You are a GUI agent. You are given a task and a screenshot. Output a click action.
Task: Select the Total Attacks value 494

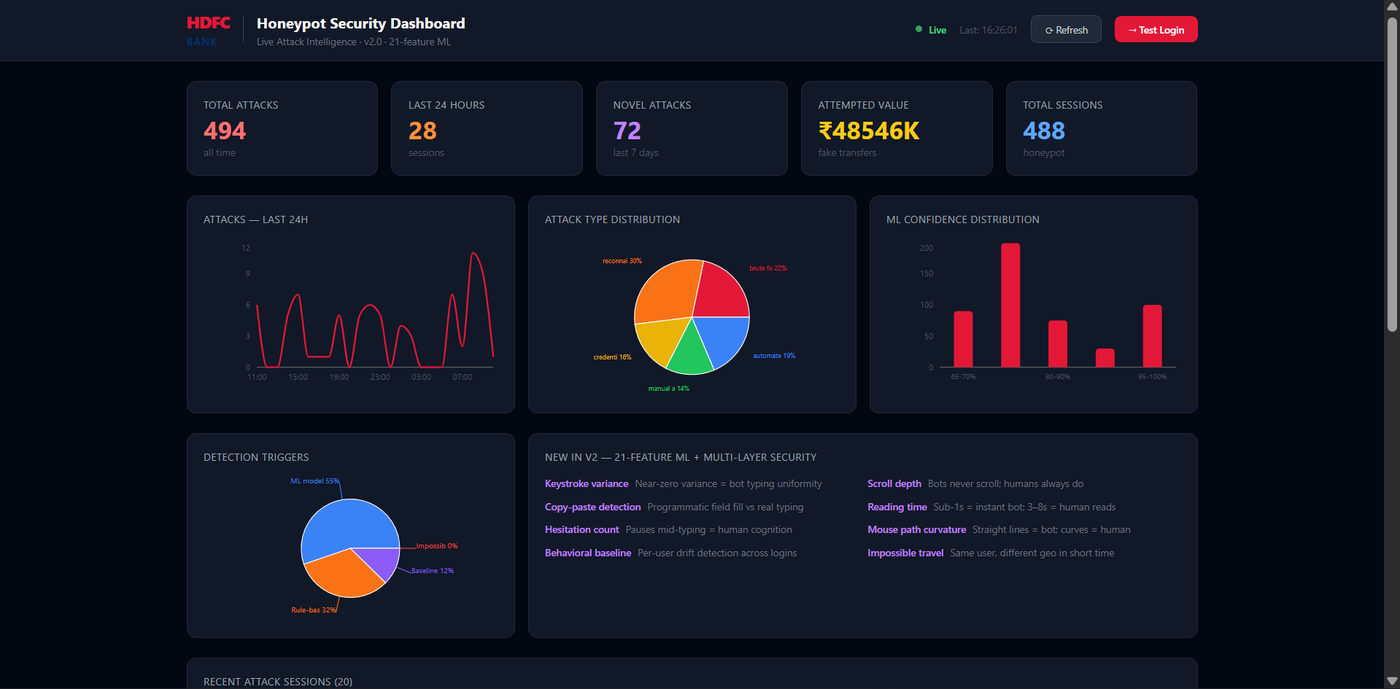pyautogui.click(x=225, y=131)
